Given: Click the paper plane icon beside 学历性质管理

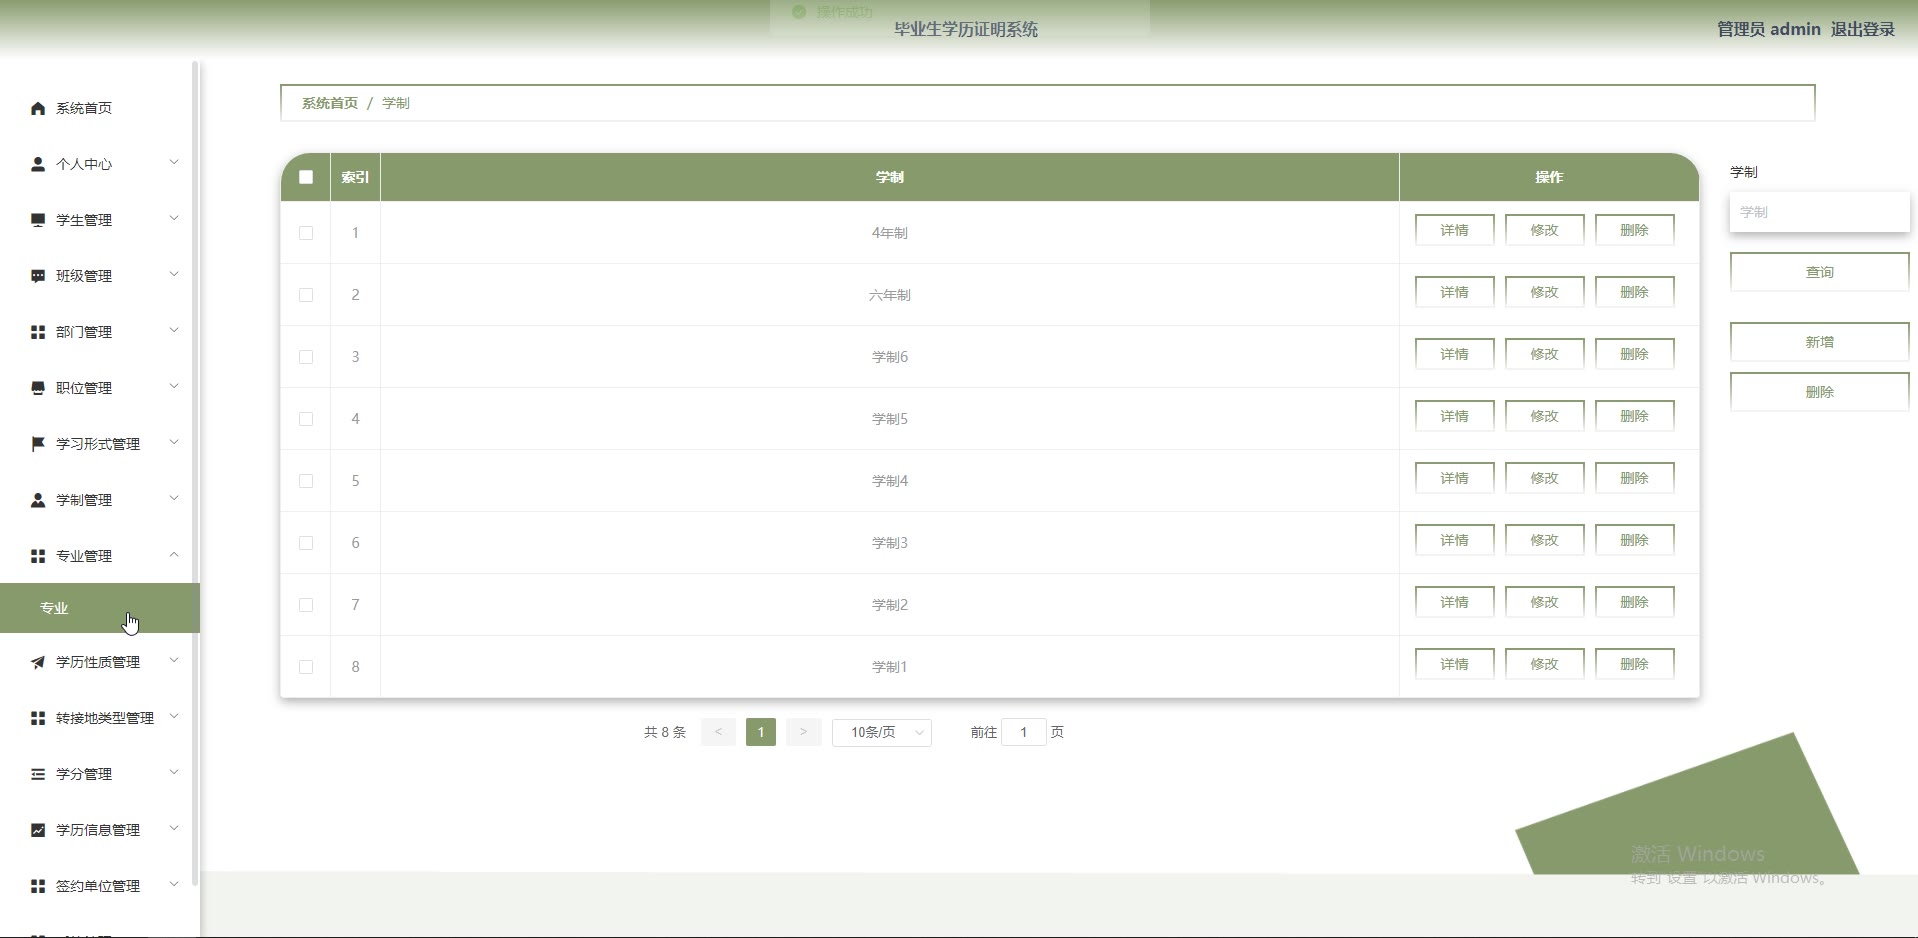Looking at the screenshot, I should tap(38, 662).
